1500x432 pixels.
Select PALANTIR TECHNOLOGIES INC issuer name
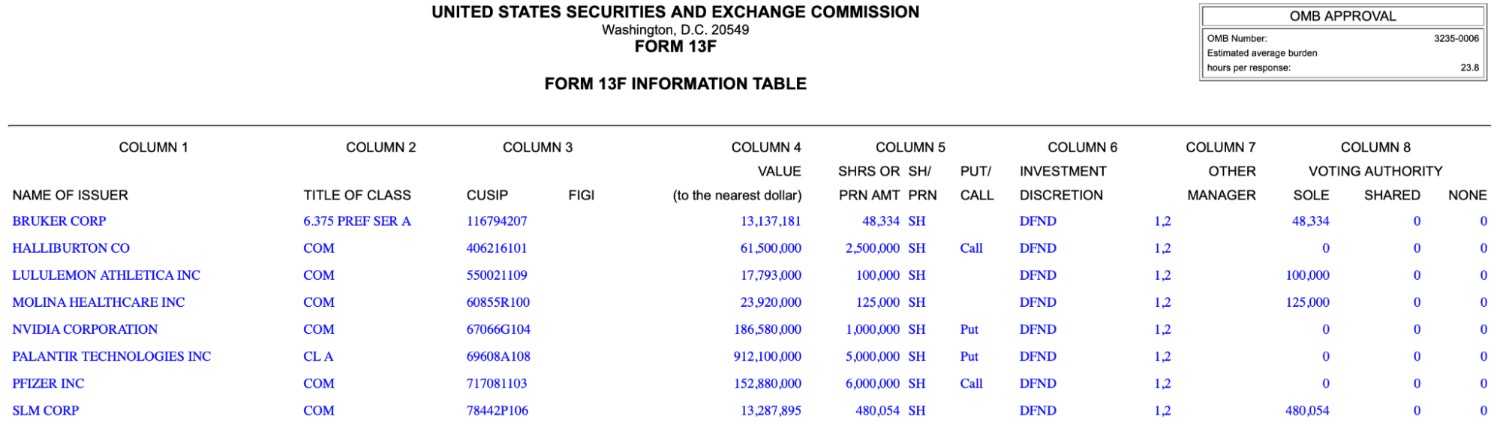click(x=111, y=356)
